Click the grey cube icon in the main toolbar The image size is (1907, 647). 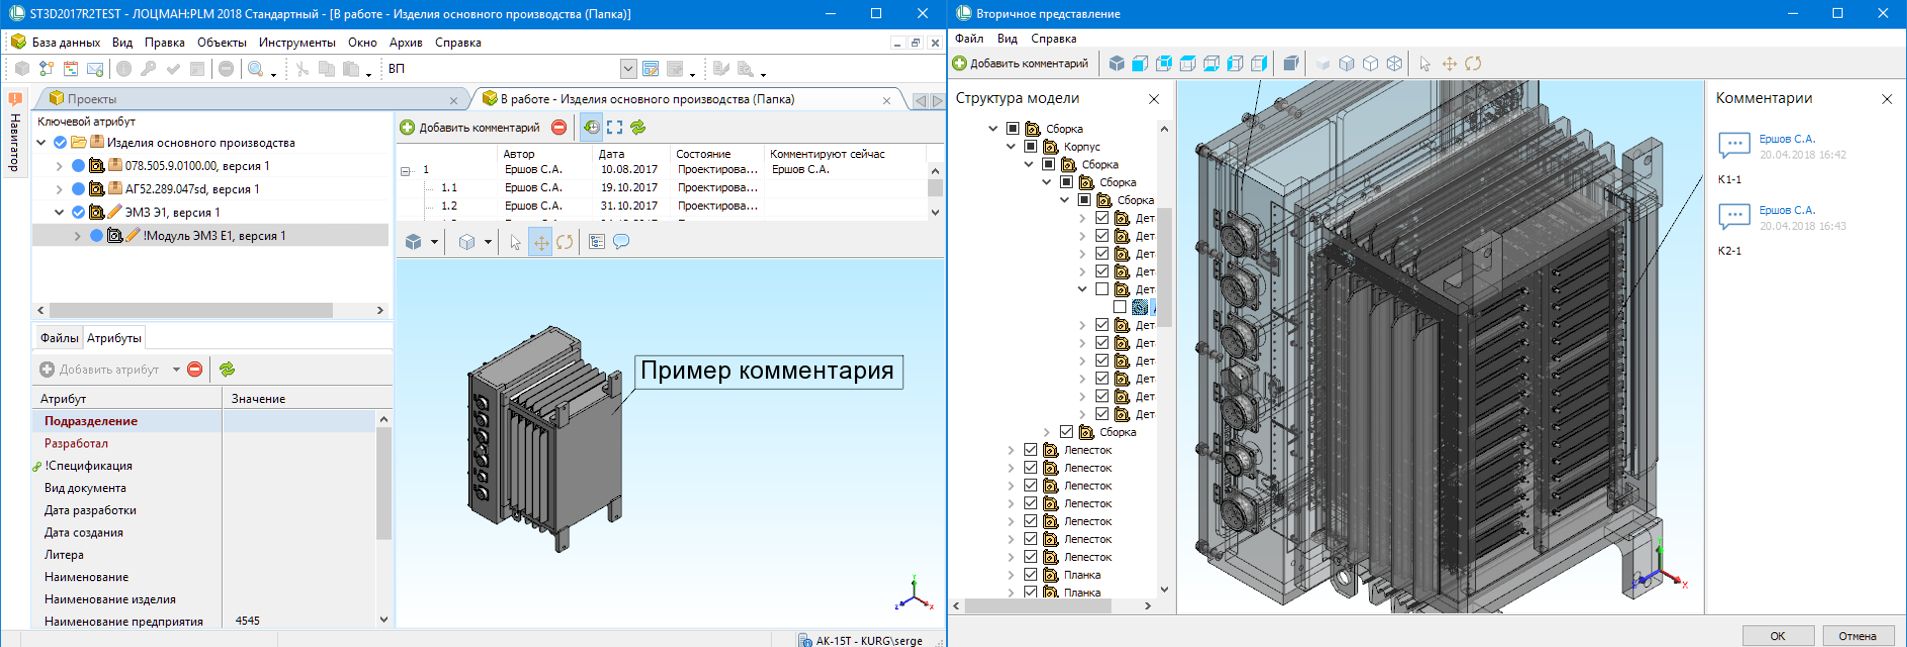[22, 69]
